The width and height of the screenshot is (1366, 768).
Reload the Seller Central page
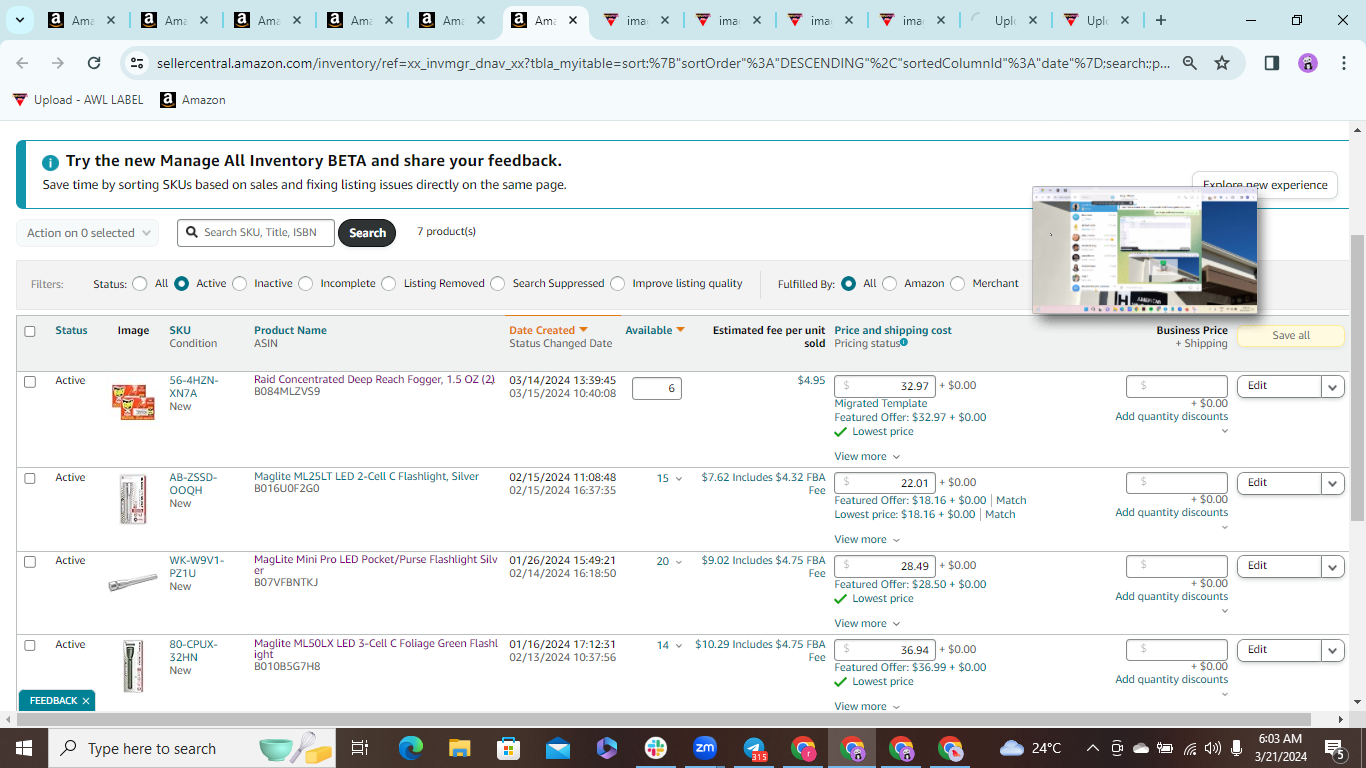tap(94, 63)
